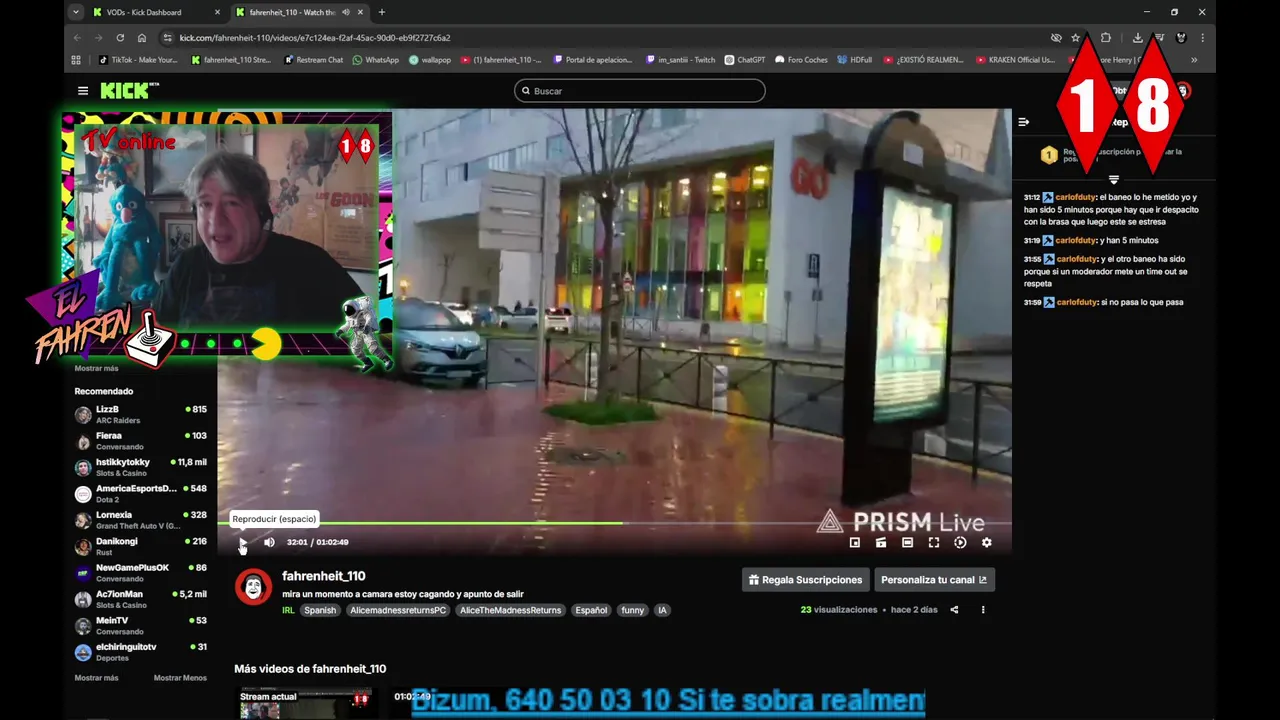Open the Spanish tag

tap(320, 610)
